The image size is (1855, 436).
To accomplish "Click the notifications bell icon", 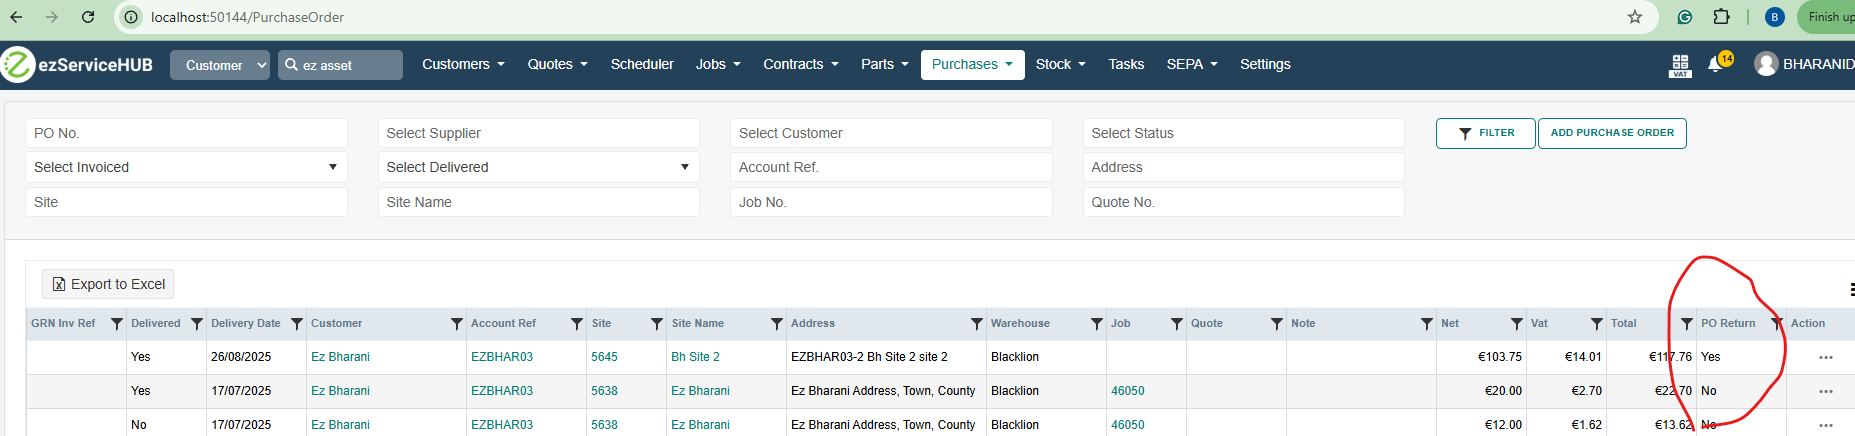I will [1715, 65].
